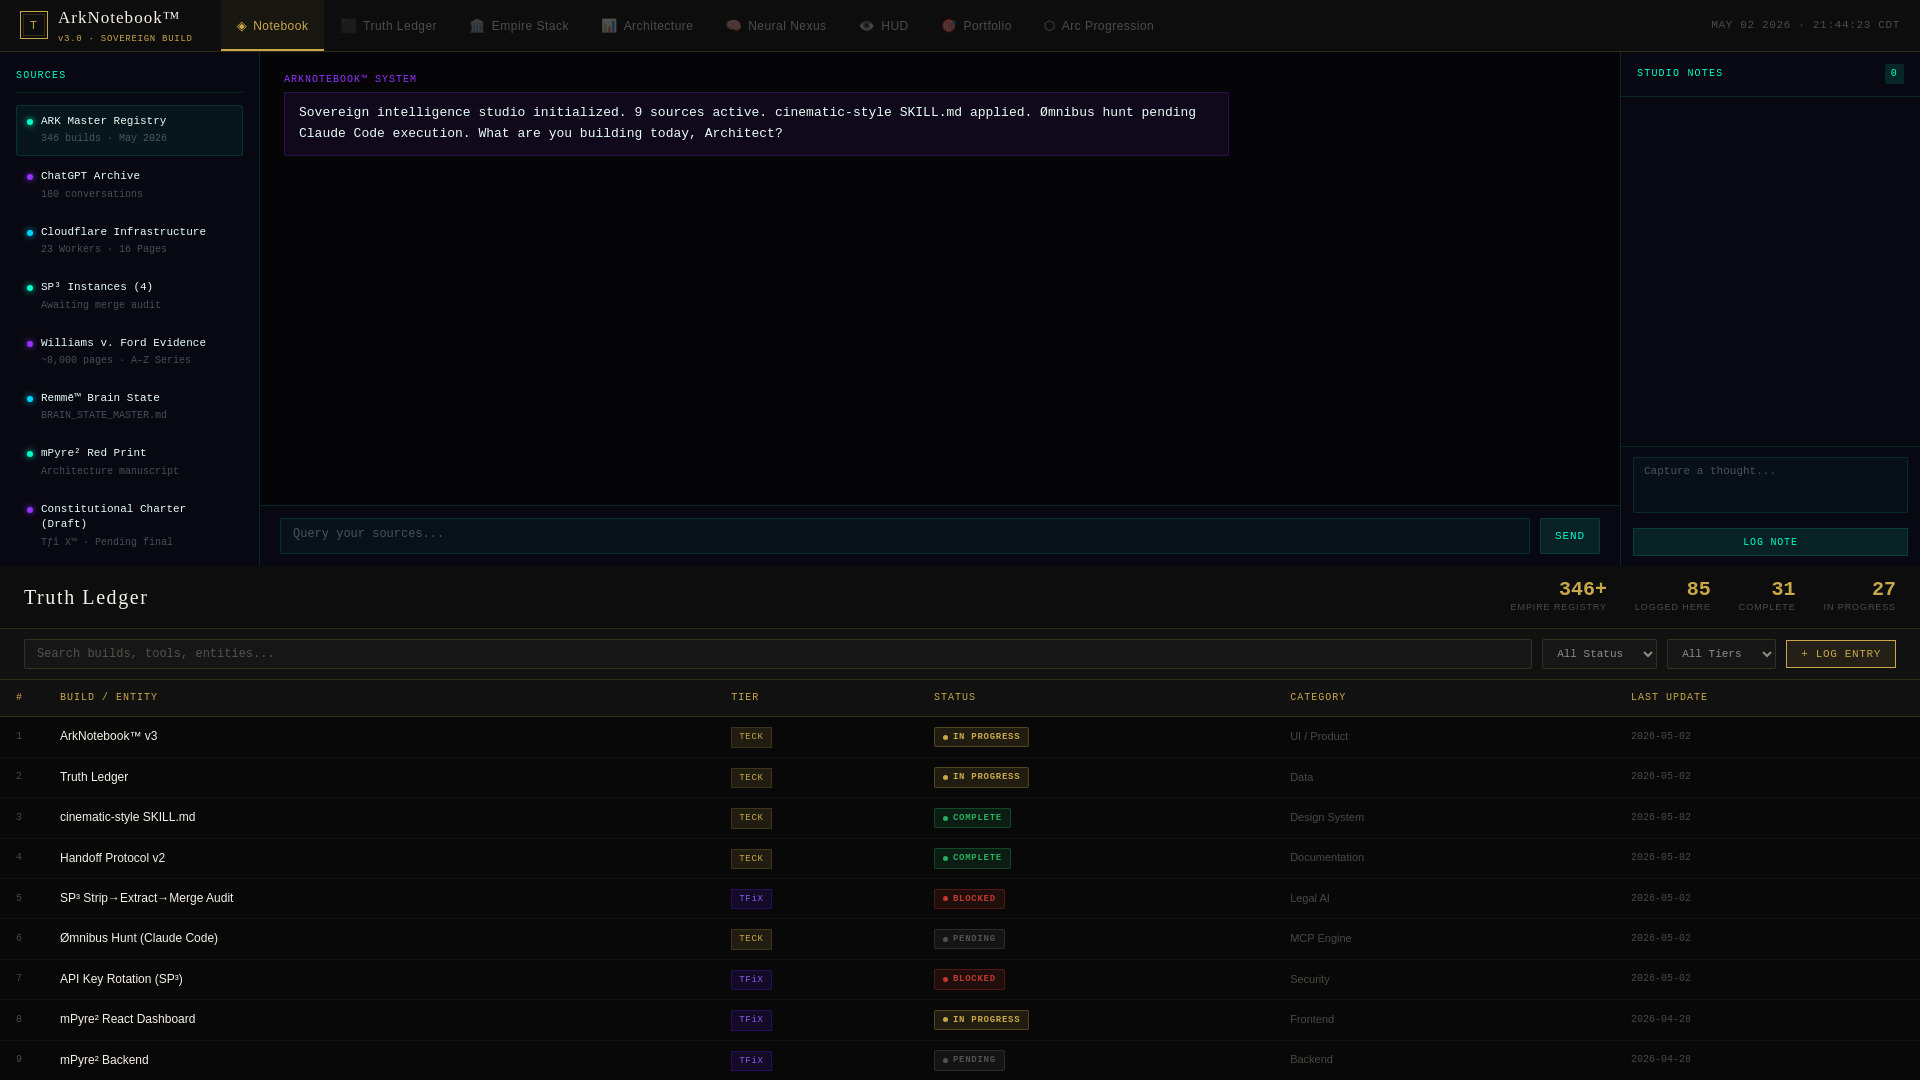Viewport: 1920px width, 1080px height.
Task: Click the Handoff Protocol v2 entry
Action: [112, 858]
